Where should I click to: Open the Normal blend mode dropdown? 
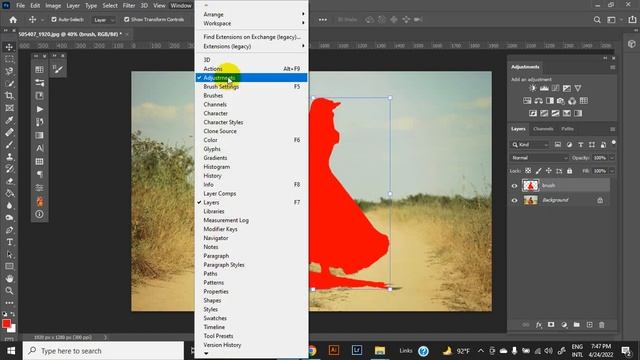pyautogui.click(x=539, y=158)
